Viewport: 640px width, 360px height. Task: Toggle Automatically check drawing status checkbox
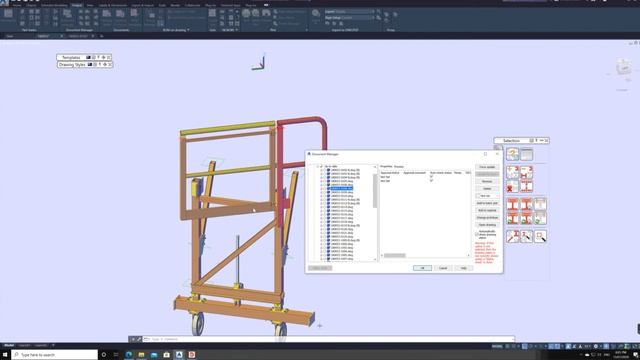477,234
